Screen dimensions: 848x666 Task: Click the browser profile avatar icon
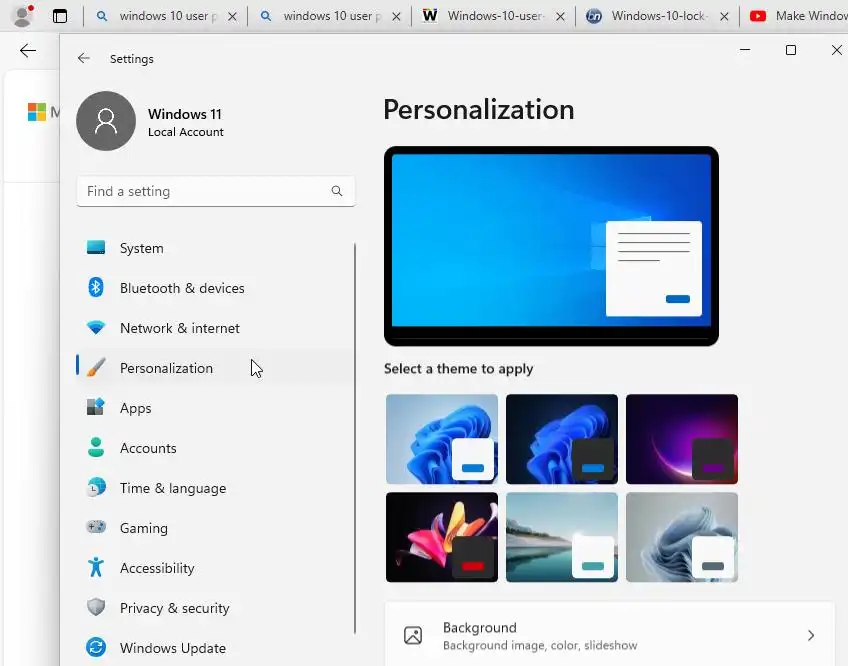[x=23, y=16]
